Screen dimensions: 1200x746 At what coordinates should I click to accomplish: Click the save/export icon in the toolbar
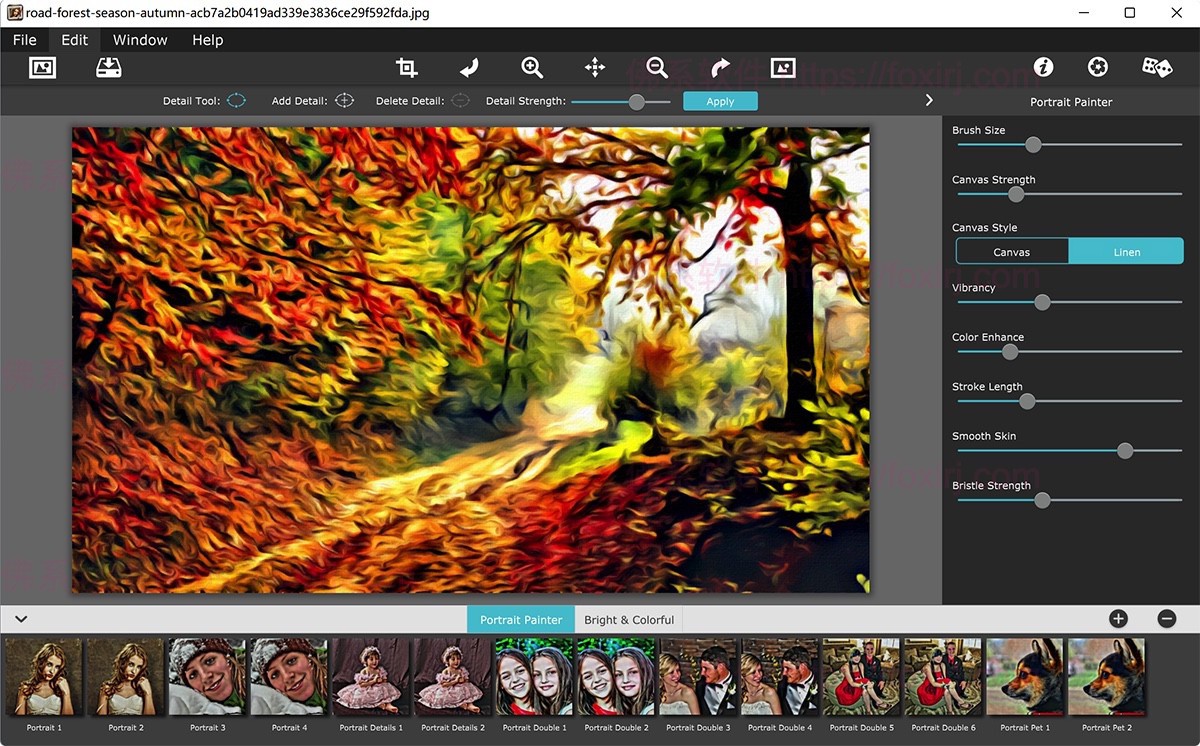[108, 67]
